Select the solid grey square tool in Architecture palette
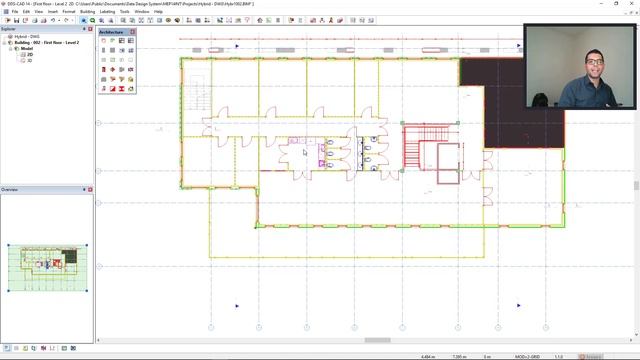The height and width of the screenshot is (360, 640). 113,50
